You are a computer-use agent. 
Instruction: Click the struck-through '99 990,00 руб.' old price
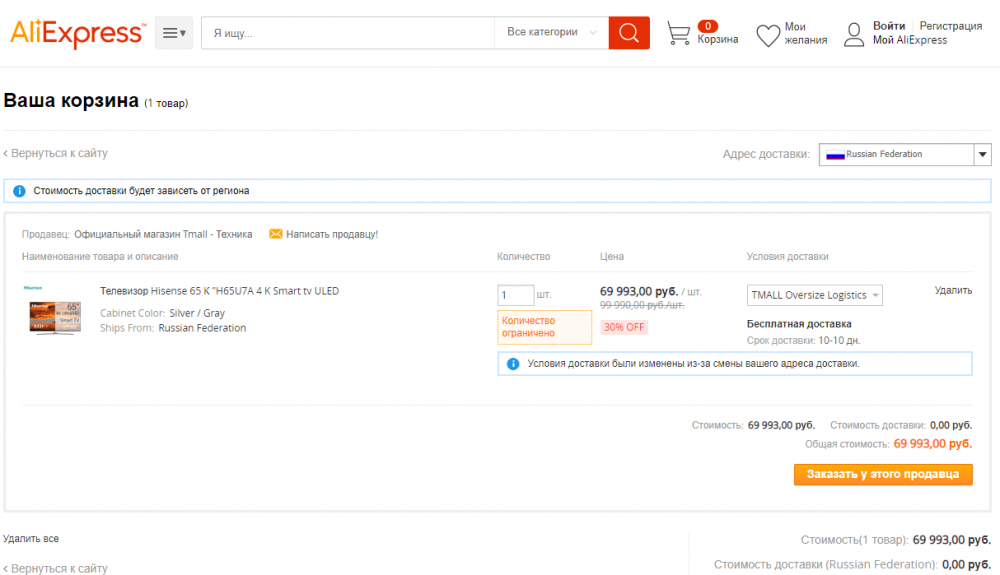pyautogui.click(x=642, y=305)
